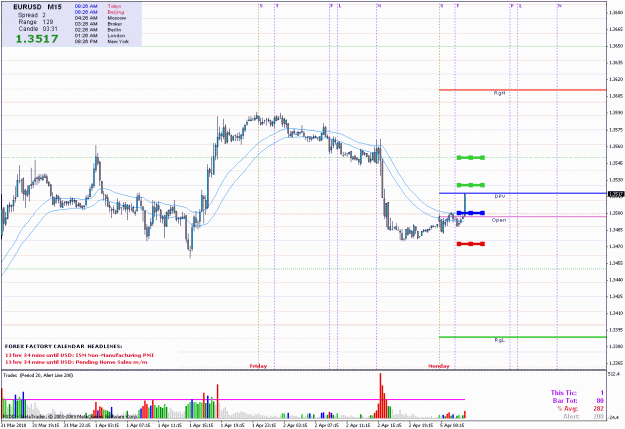The width and height of the screenshot is (625, 429).
Task: Open the Pending Home Sales m/m headline
Action: click(76, 362)
